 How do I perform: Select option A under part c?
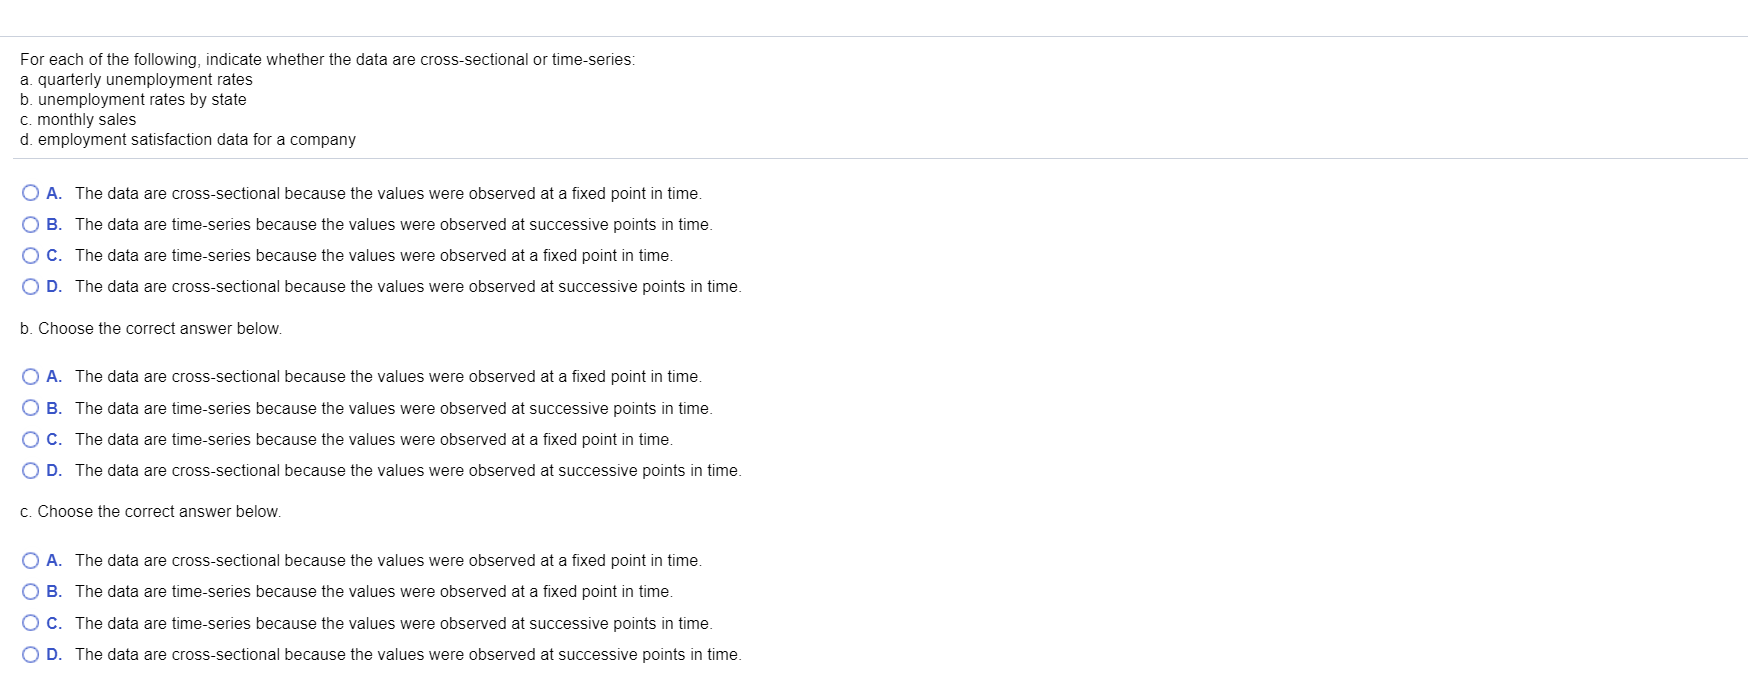31,560
